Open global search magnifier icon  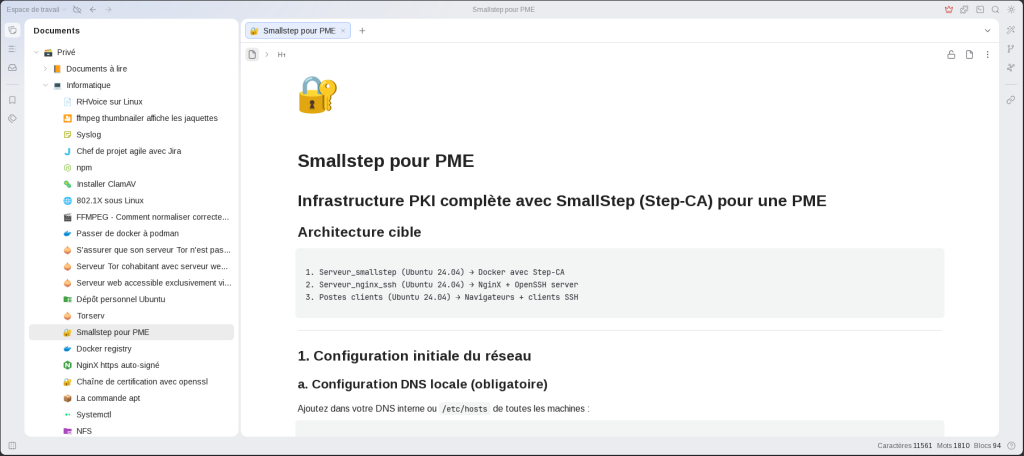[995, 10]
